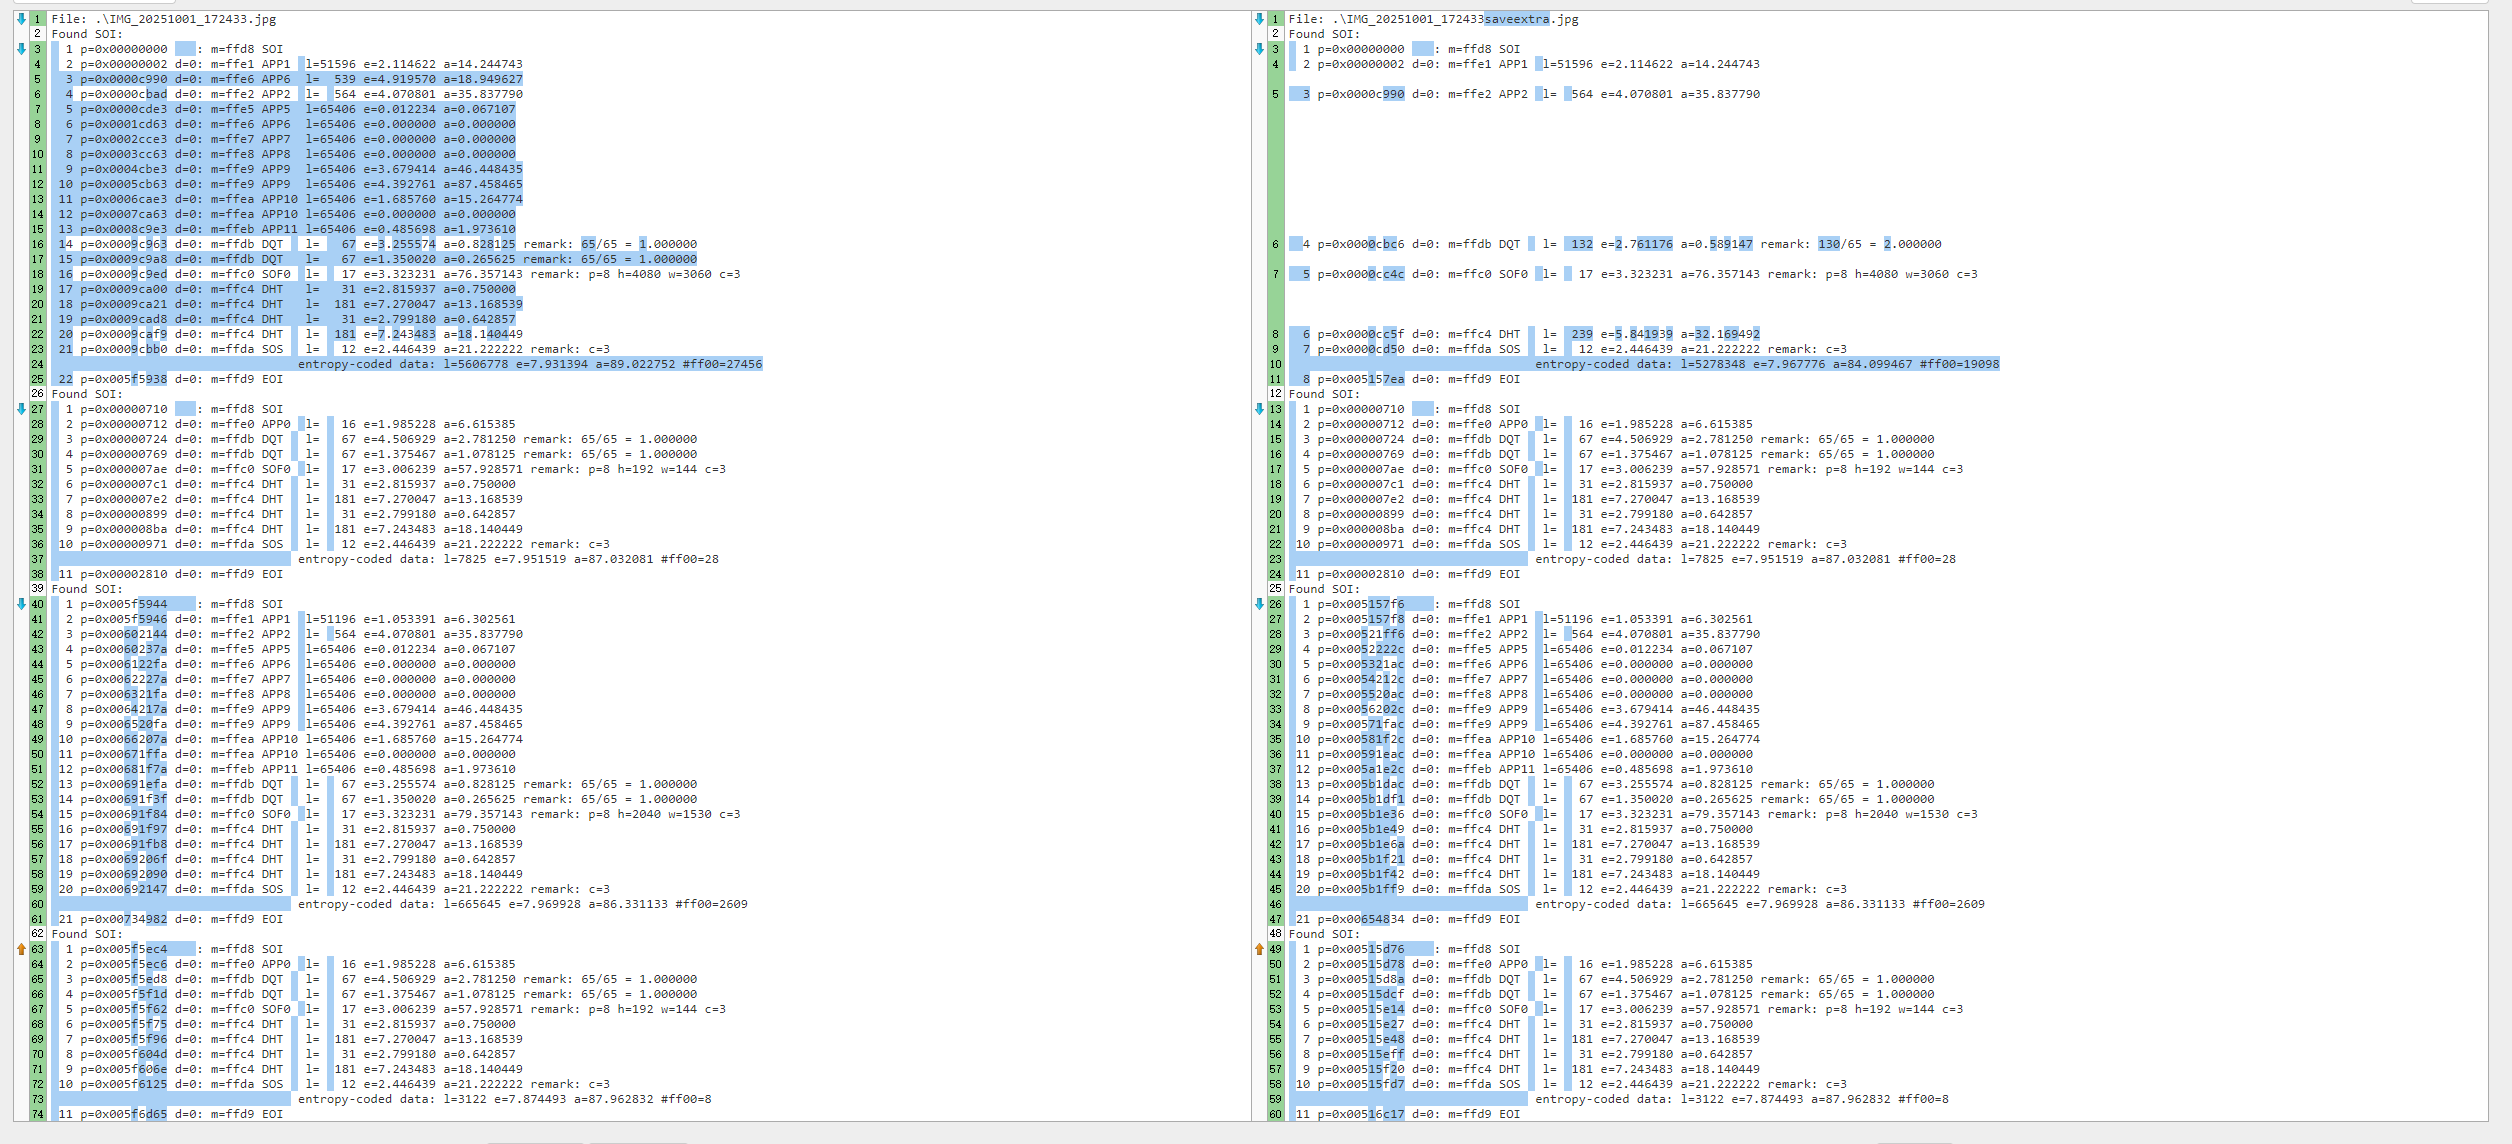Click orange up arrow beside right line 49
Screen dimensions: 2512x1144
pos(1259,949)
